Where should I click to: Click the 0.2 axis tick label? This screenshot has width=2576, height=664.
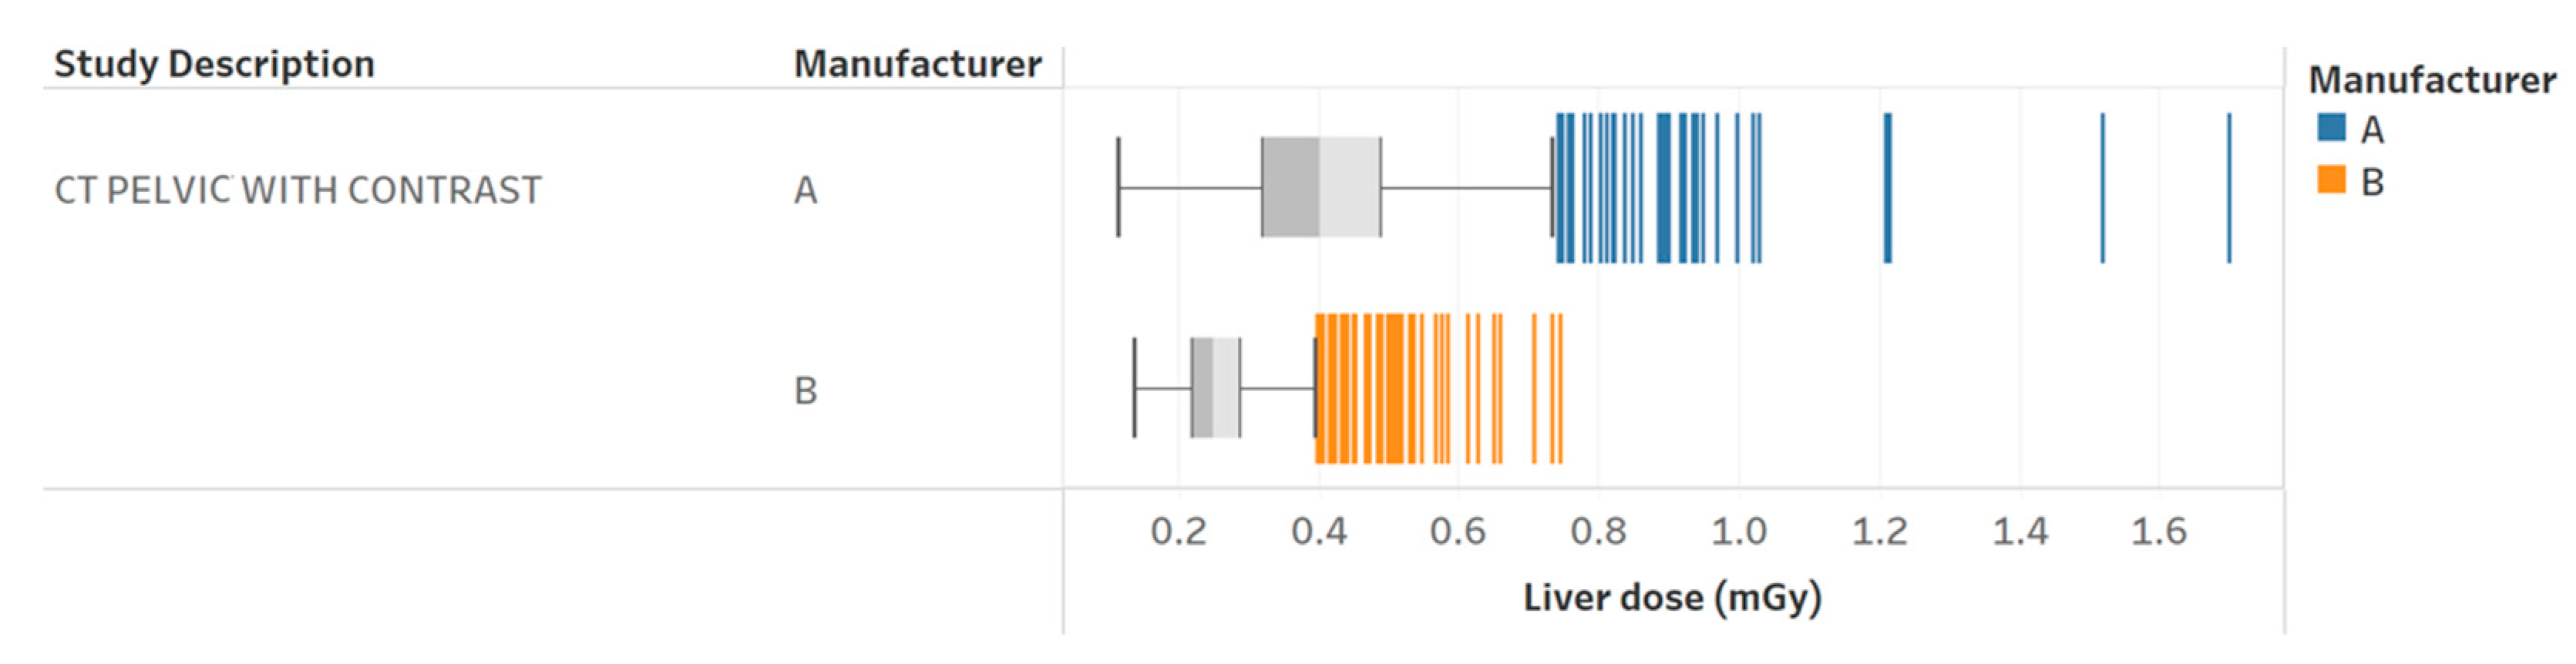[x=1178, y=531]
